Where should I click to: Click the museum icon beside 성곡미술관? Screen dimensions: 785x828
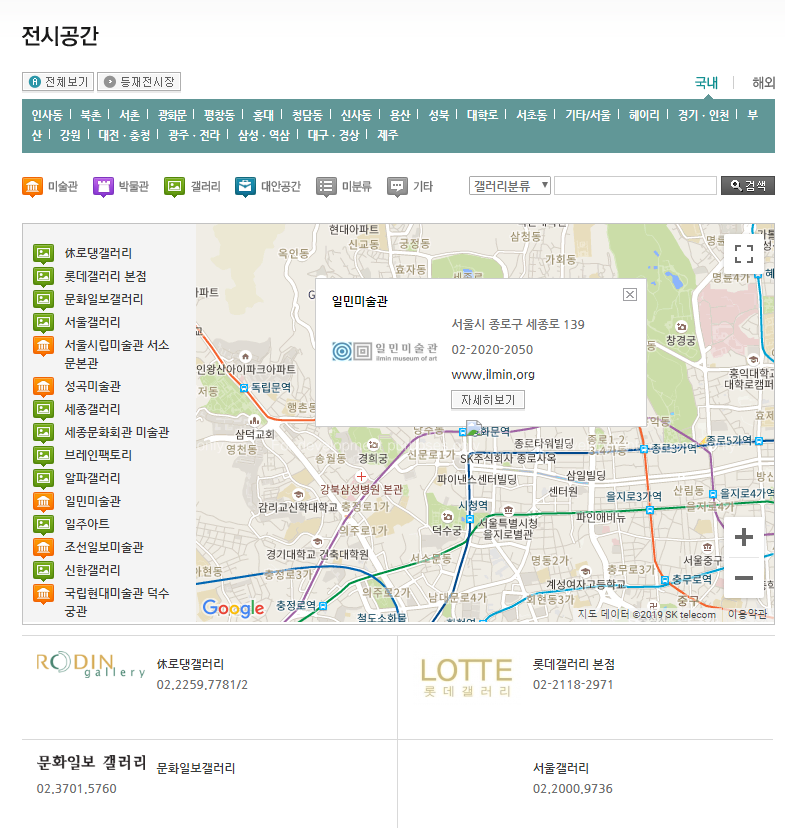(x=43, y=387)
